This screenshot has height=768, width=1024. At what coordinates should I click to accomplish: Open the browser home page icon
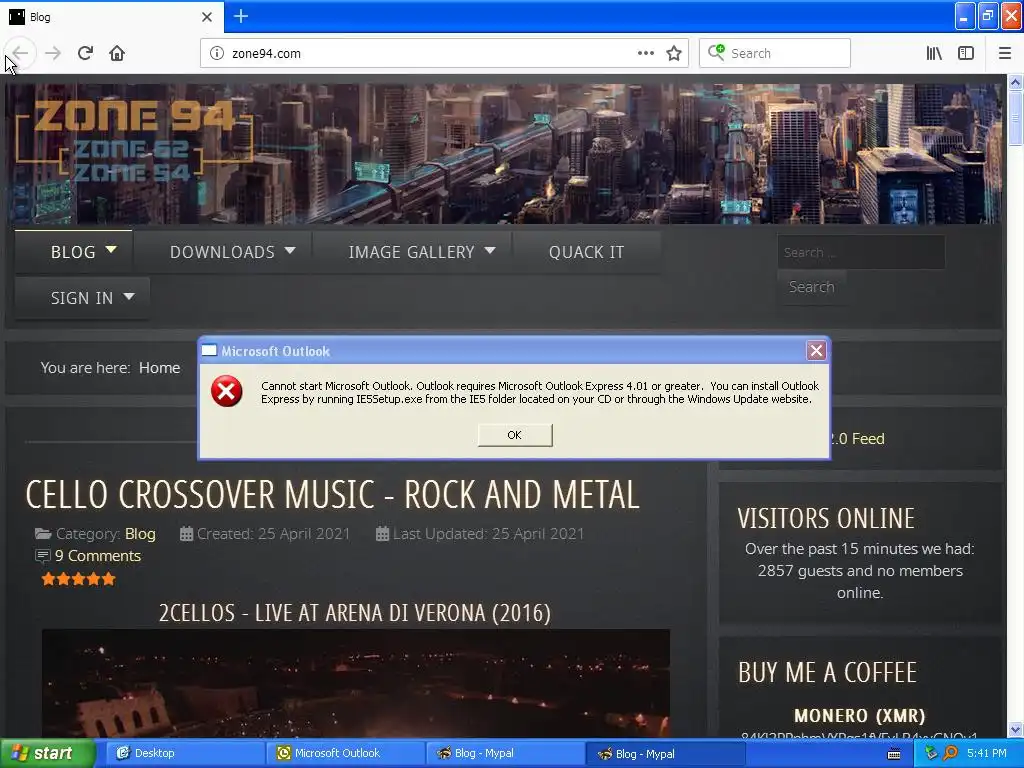tap(117, 54)
